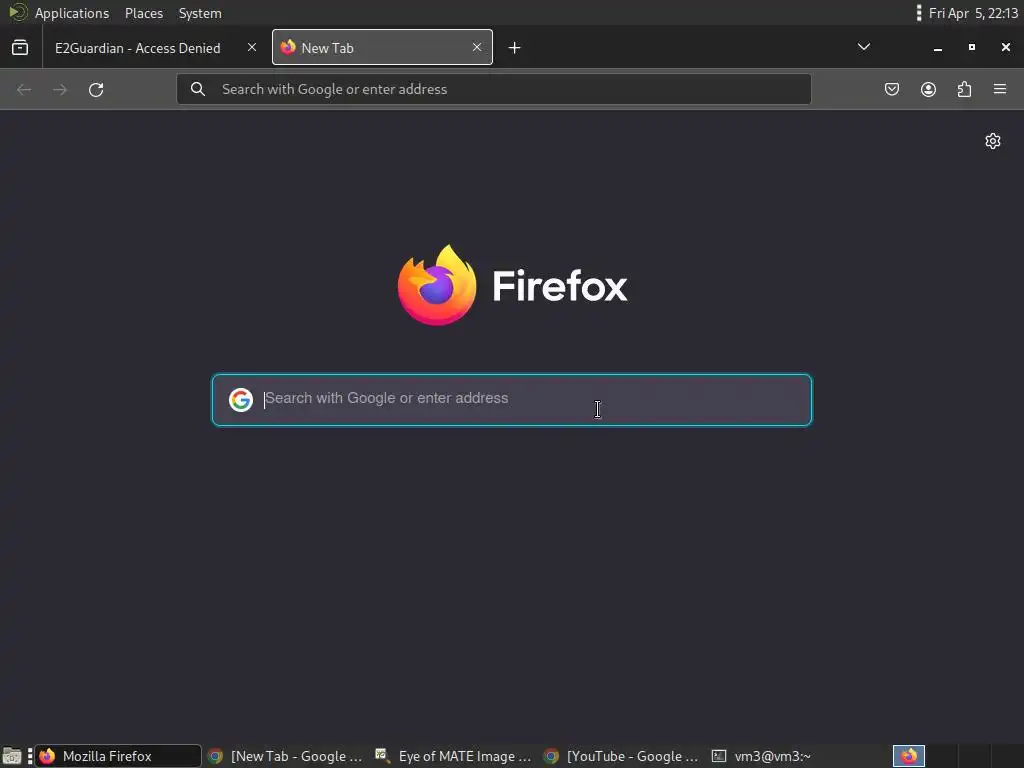Viewport: 1024px width, 768px height.
Task: Open Firefox View tab overview icon
Action: (x=20, y=48)
